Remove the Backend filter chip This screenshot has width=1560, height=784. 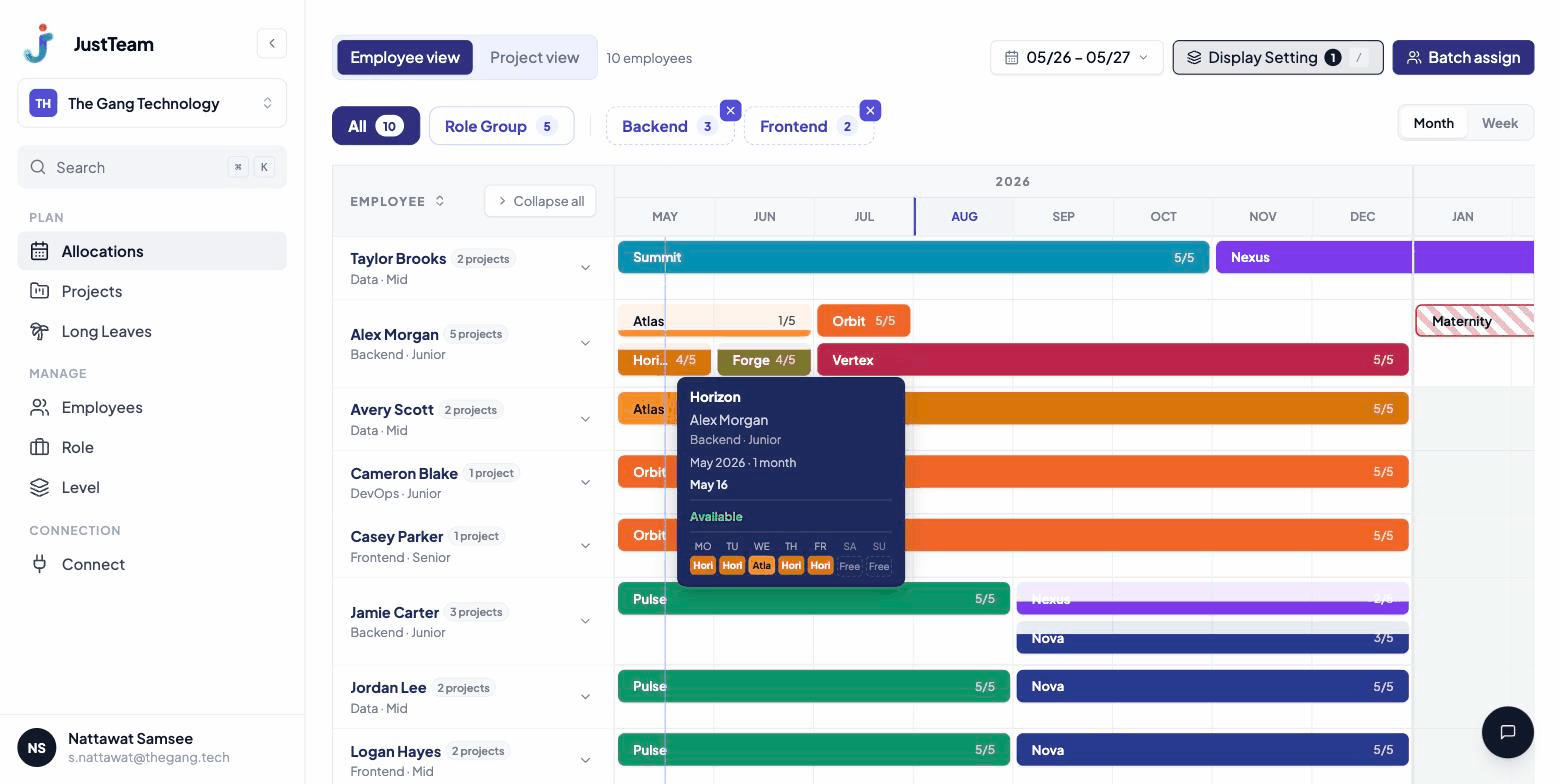click(730, 110)
